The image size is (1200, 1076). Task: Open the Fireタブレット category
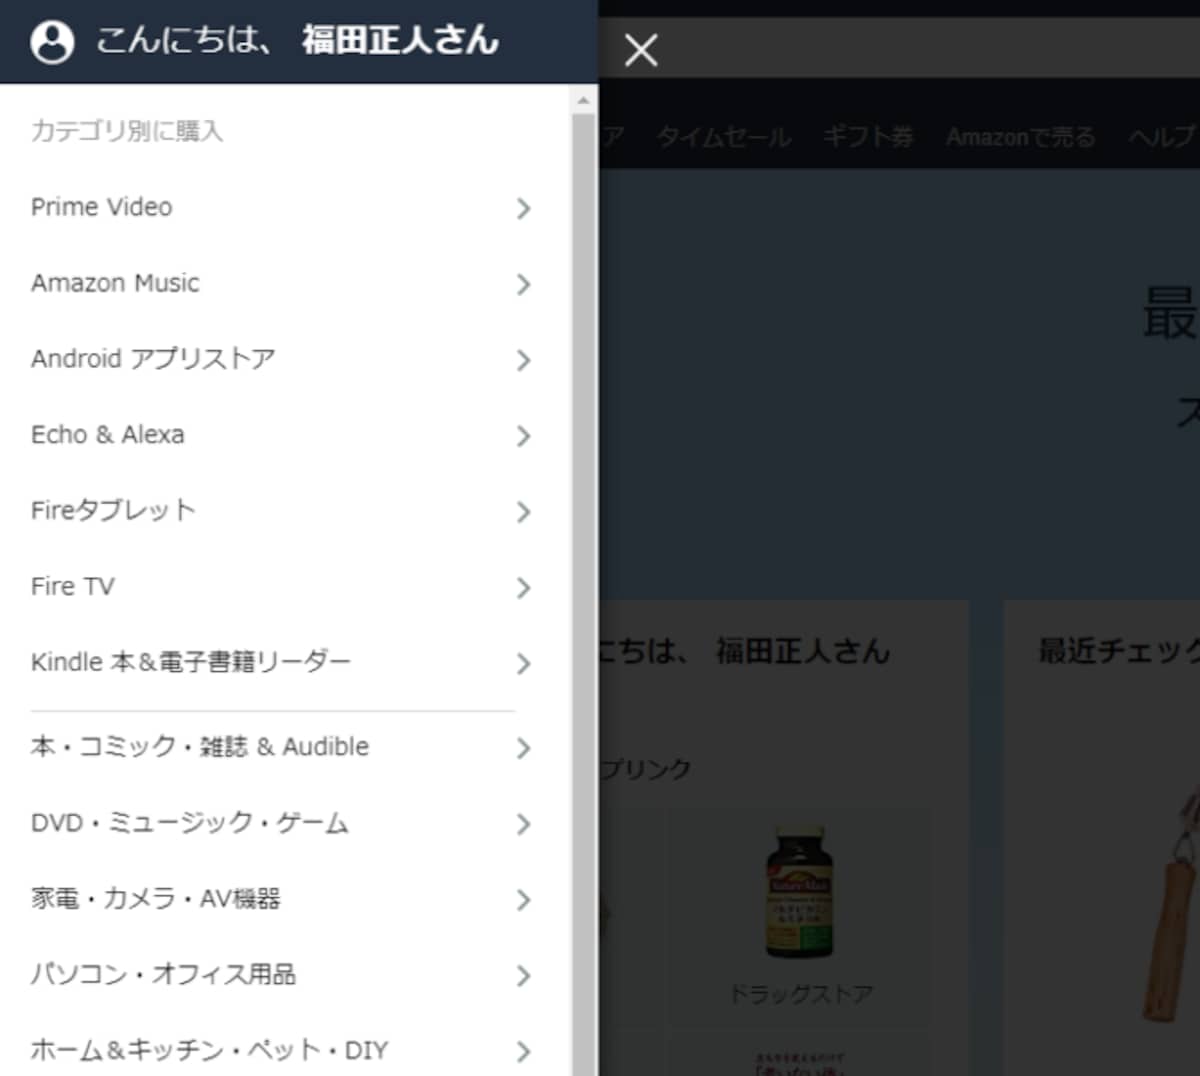click(x=285, y=511)
